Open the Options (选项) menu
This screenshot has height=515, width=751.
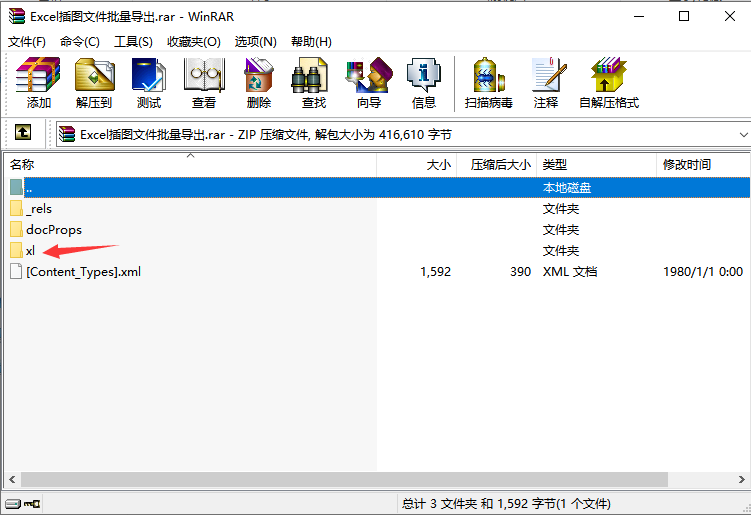tap(255, 42)
